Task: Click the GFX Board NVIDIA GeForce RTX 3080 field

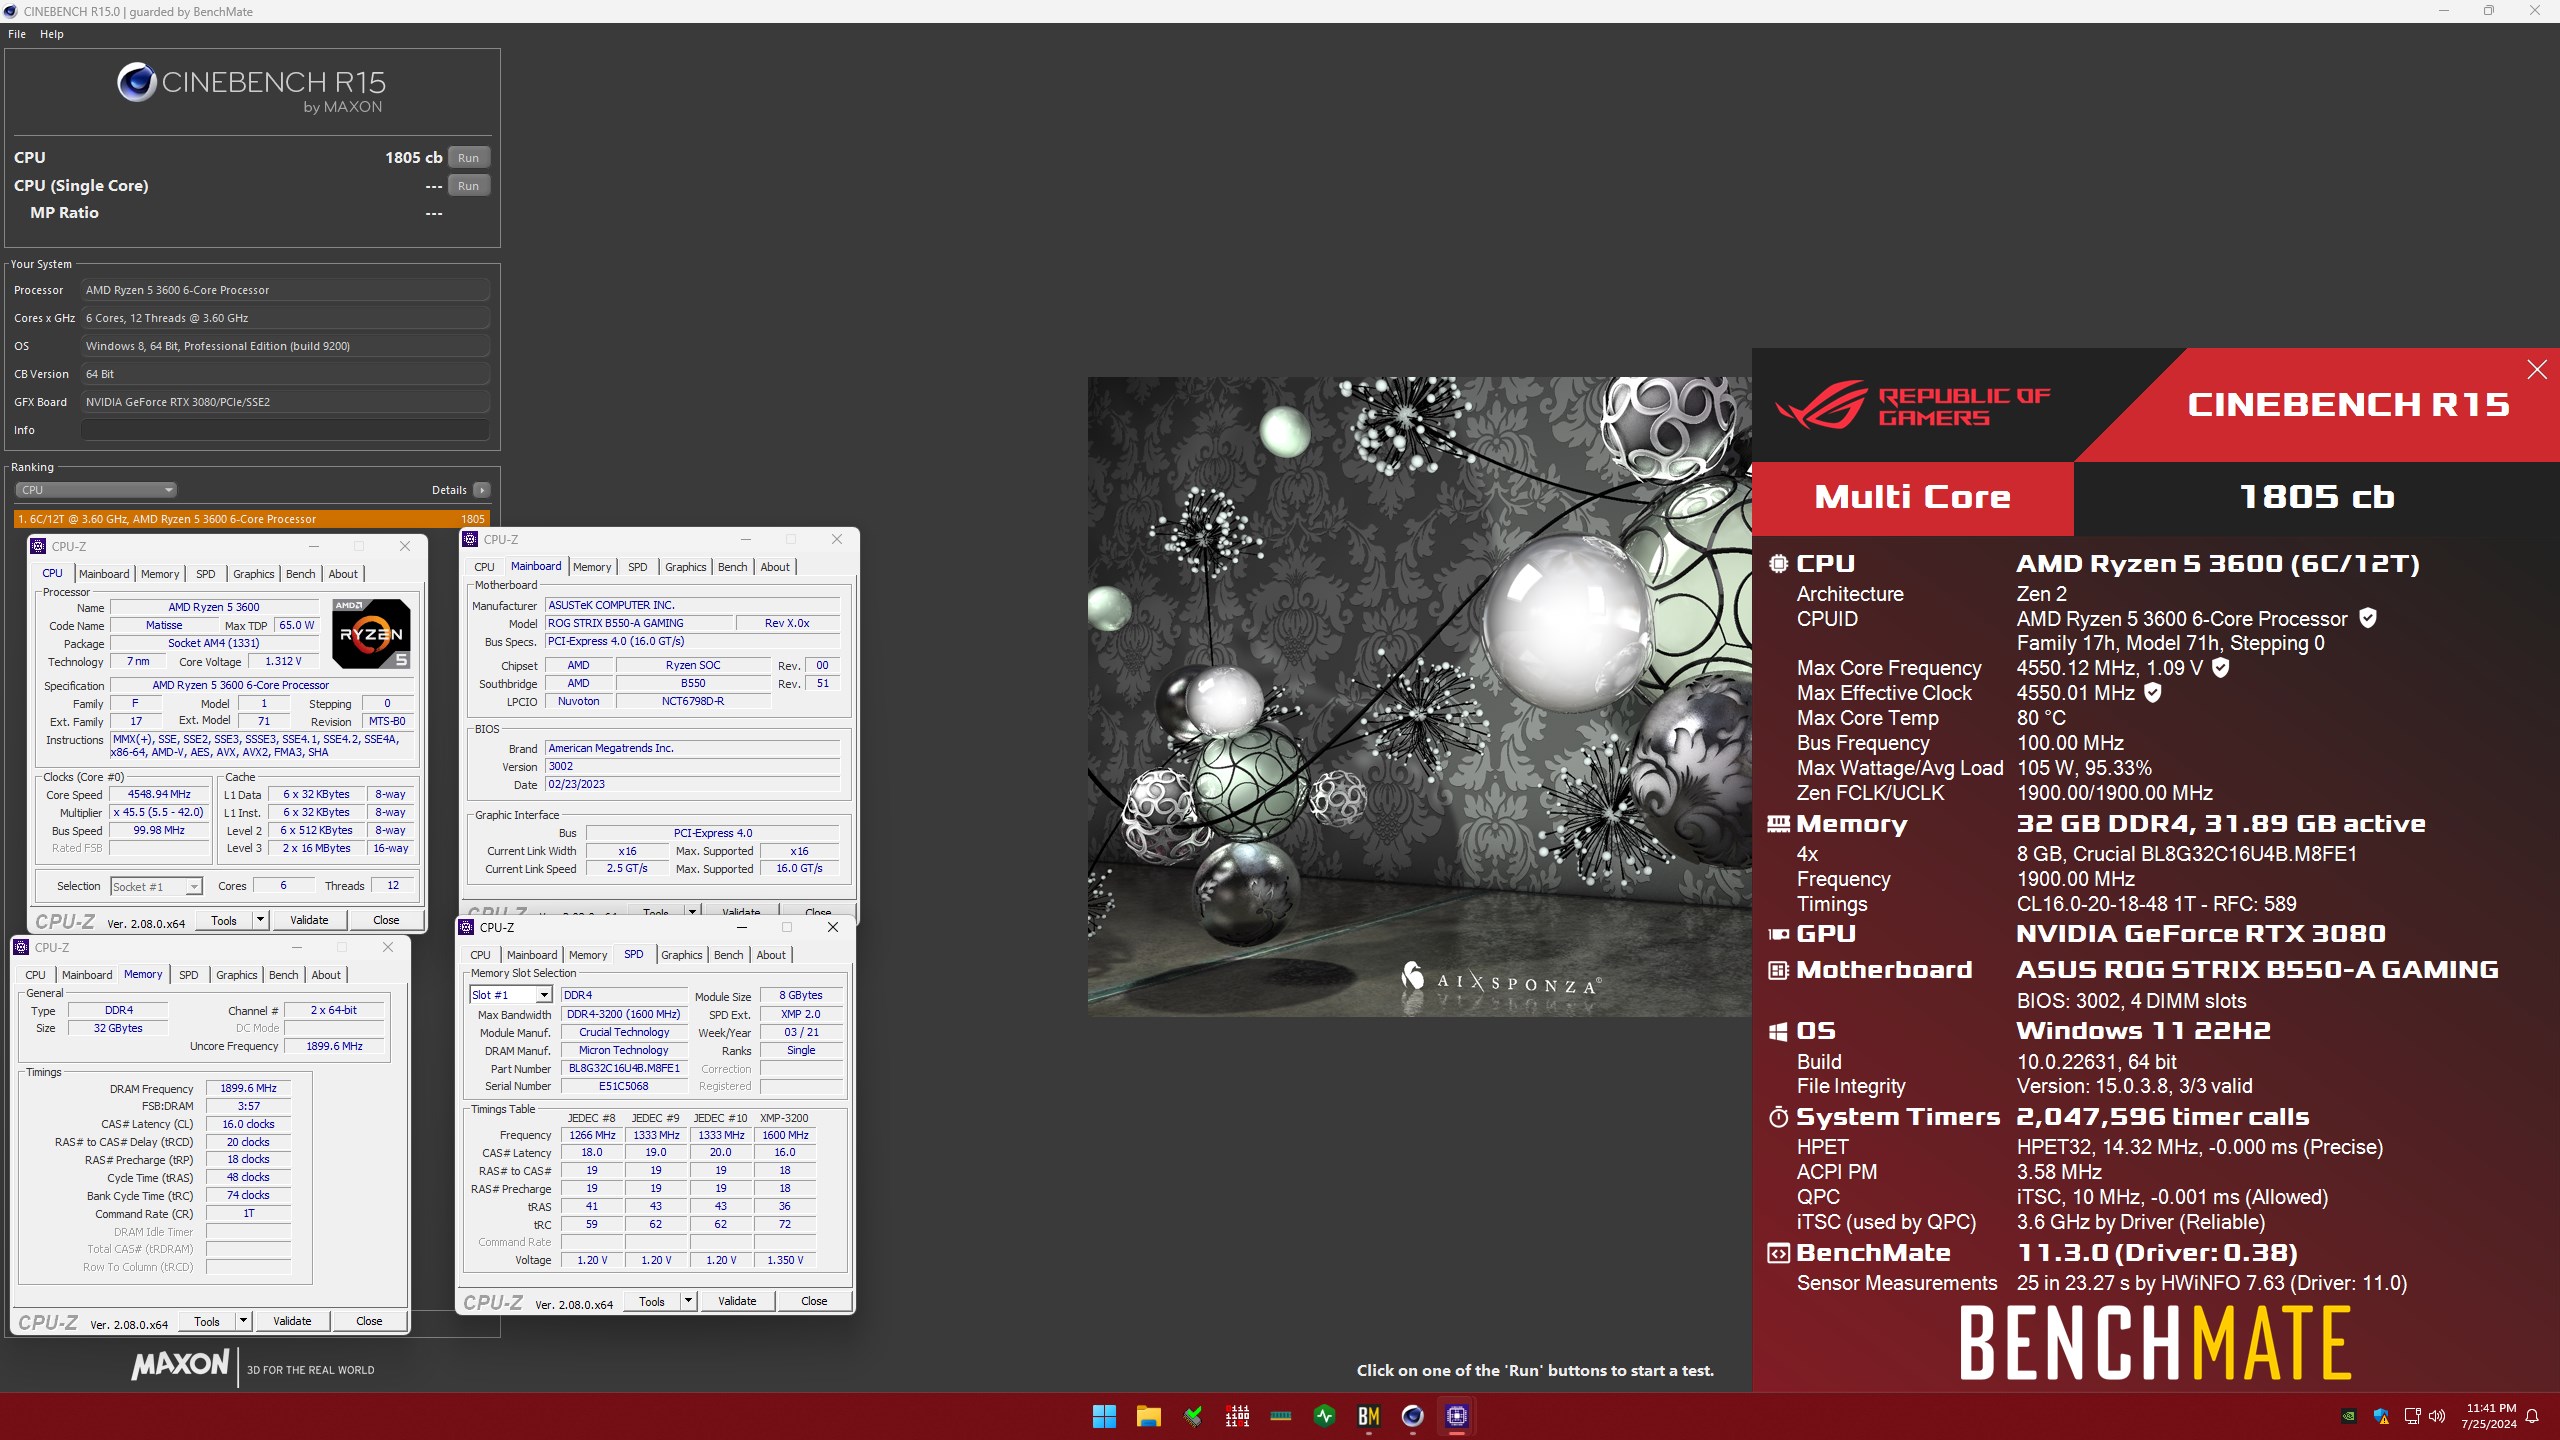Action: click(285, 402)
